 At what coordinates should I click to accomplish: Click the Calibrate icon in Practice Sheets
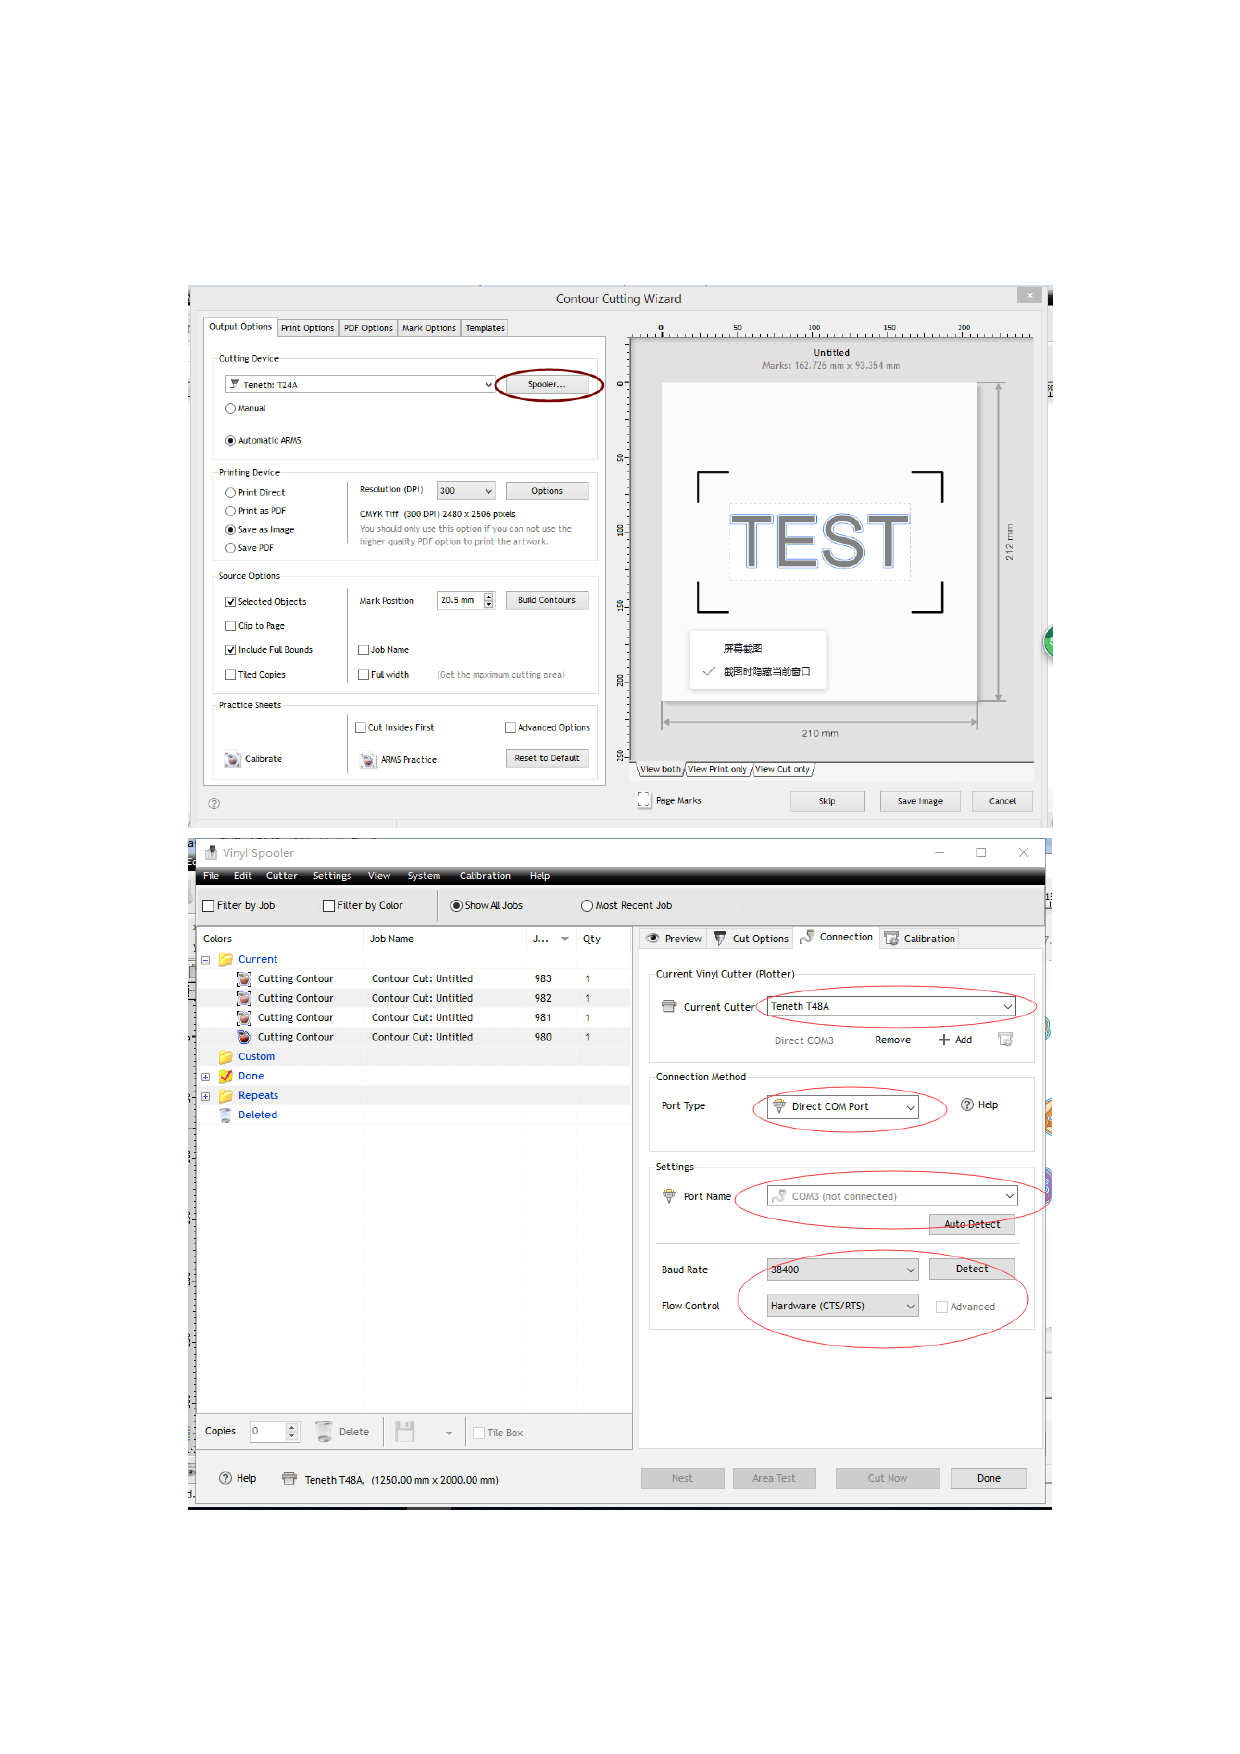[233, 759]
